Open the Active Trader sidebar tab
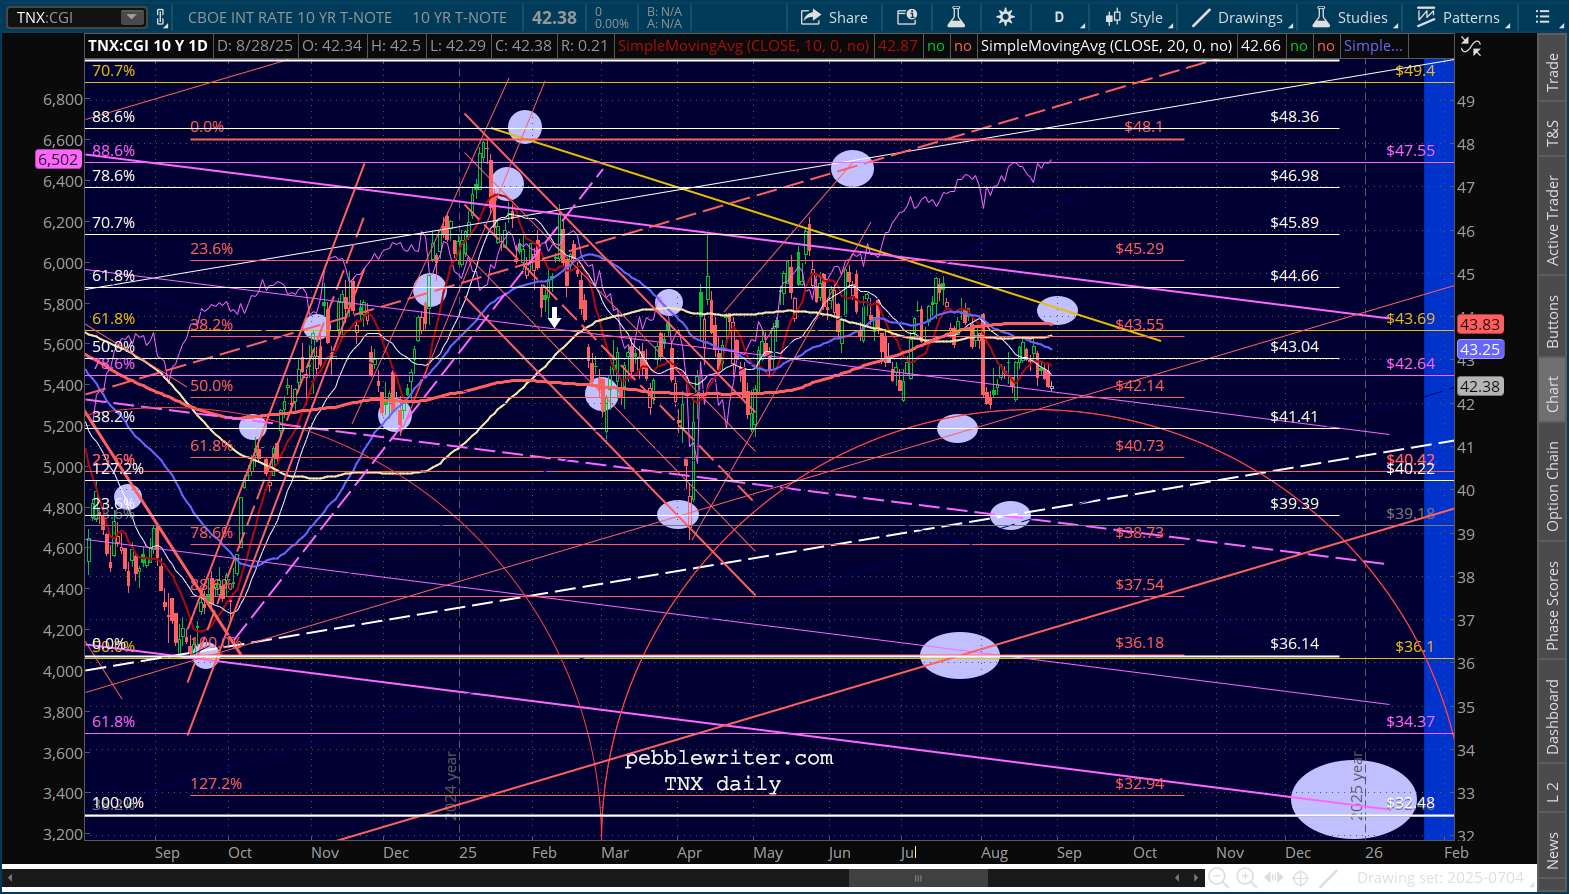 [x=1553, y=220]
